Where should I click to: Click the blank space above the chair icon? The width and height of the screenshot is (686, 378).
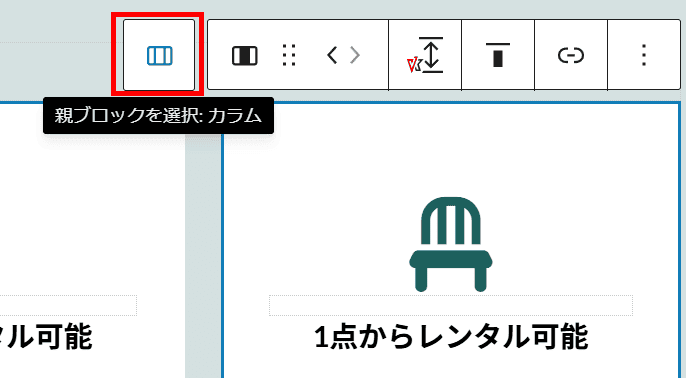point(451,149)
